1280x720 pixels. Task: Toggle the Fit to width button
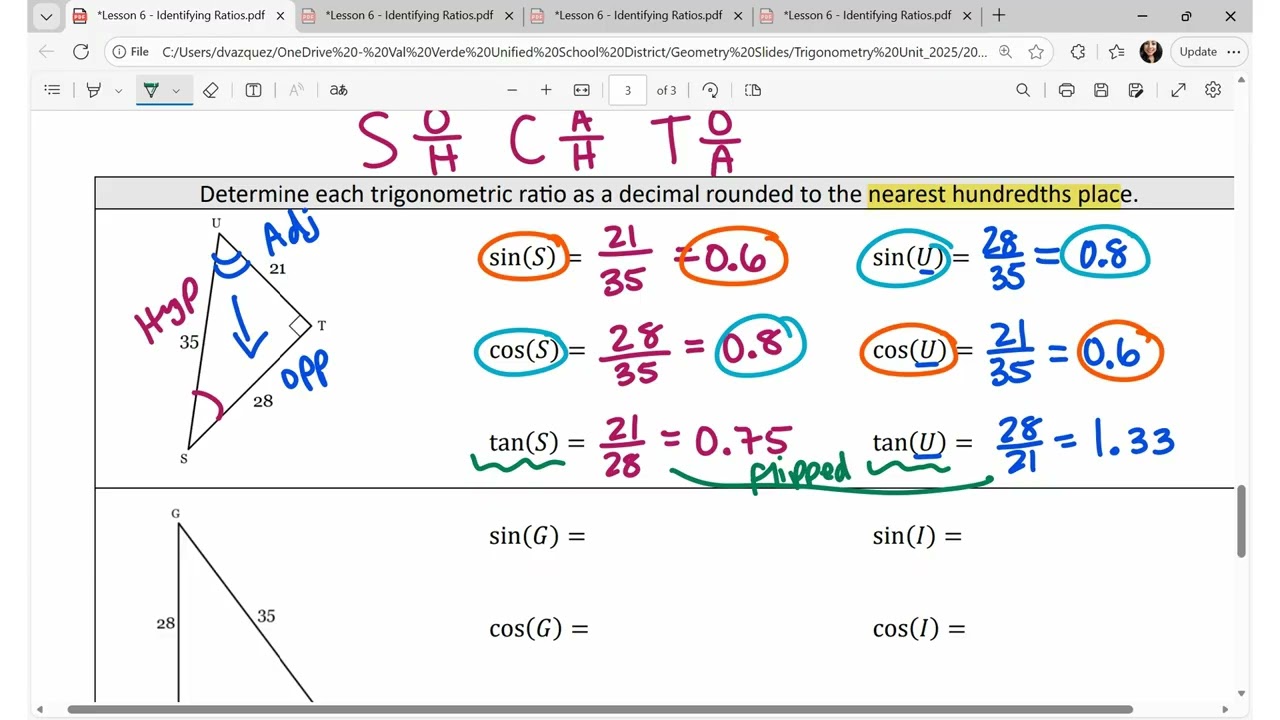click(582, 90)
